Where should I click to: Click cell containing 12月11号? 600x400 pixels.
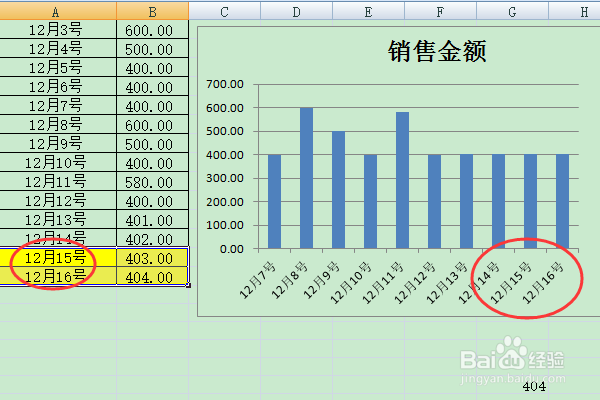pos(57,181)
